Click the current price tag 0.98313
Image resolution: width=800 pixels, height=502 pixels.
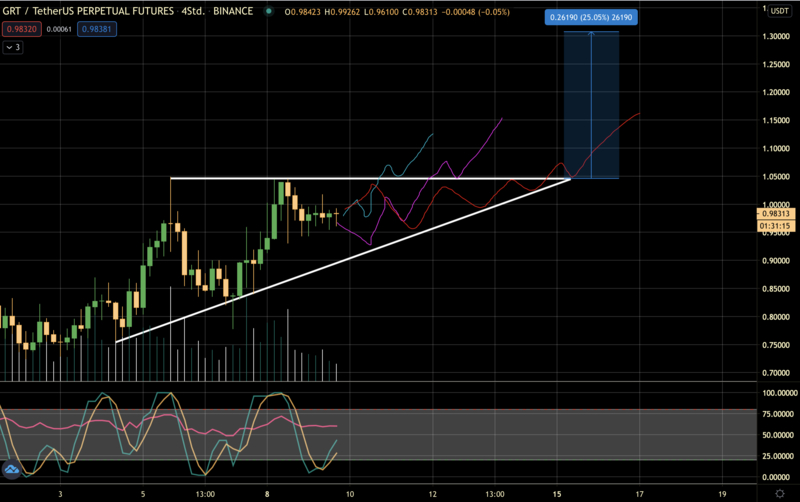point(776,214)
